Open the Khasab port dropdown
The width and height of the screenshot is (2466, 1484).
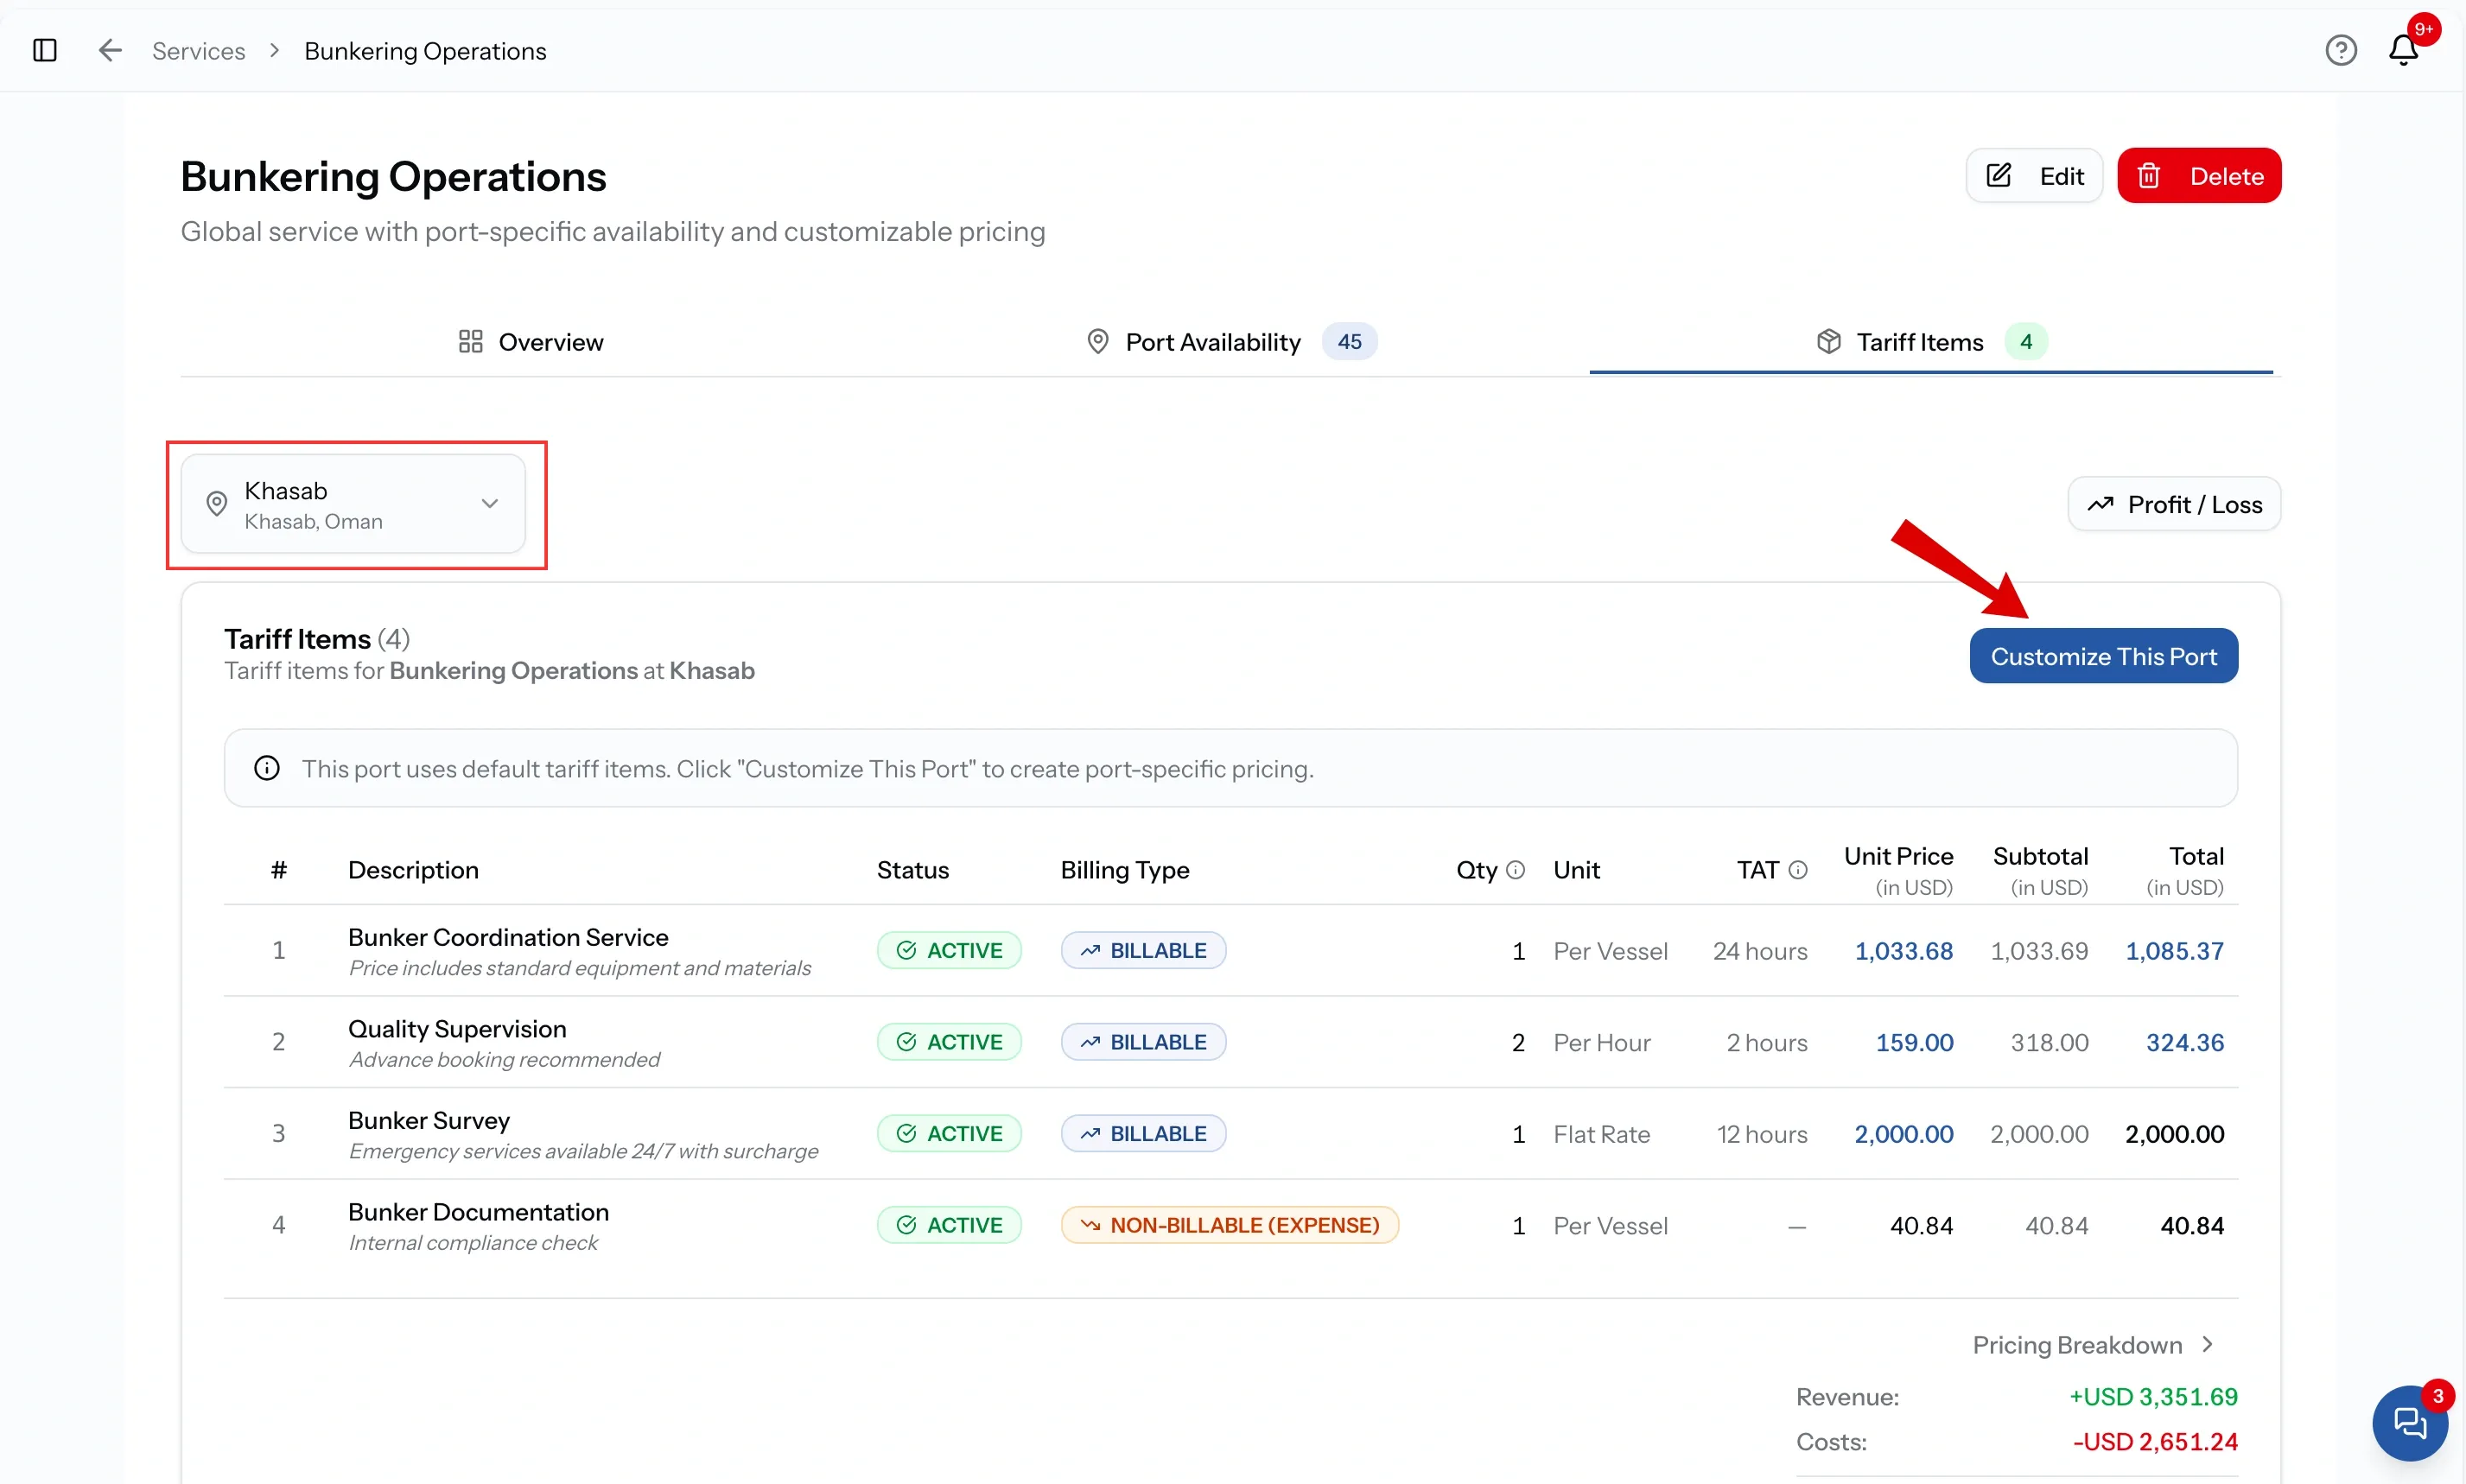coord(353,504)
